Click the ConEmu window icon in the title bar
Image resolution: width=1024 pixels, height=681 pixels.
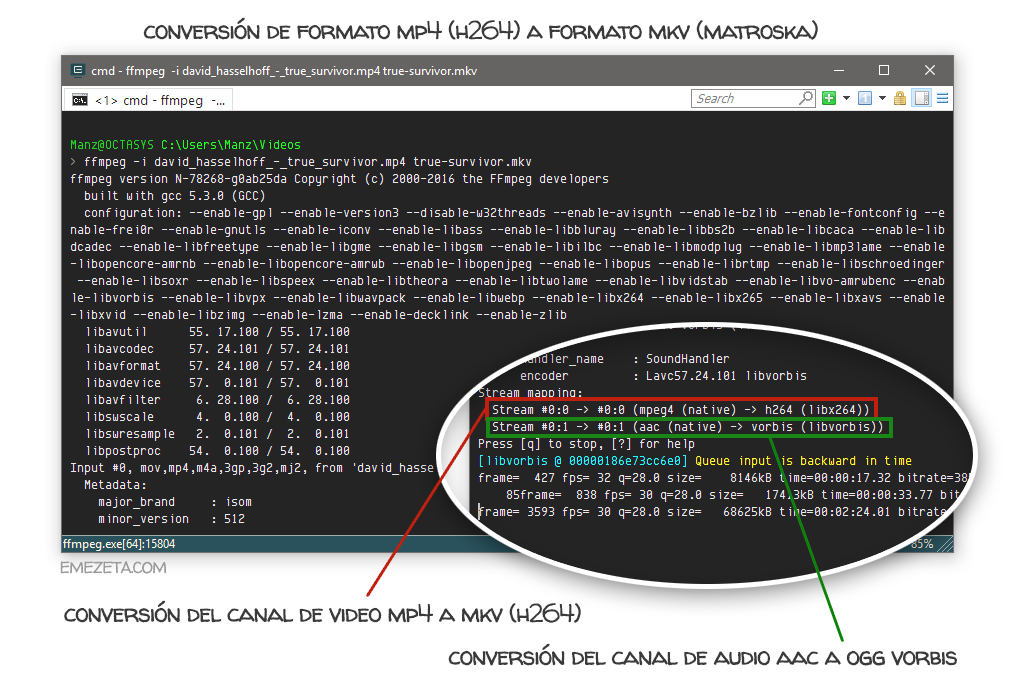tap(78, 70)
